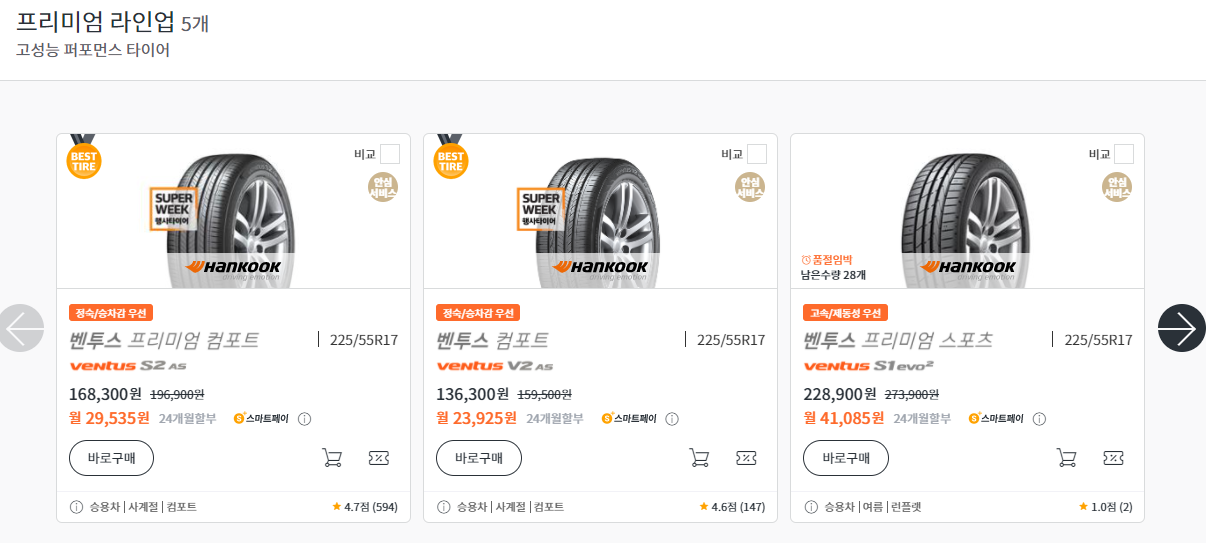
Task: Click the 4.7점 (594) rating
Action: click(x=365, y=507)
